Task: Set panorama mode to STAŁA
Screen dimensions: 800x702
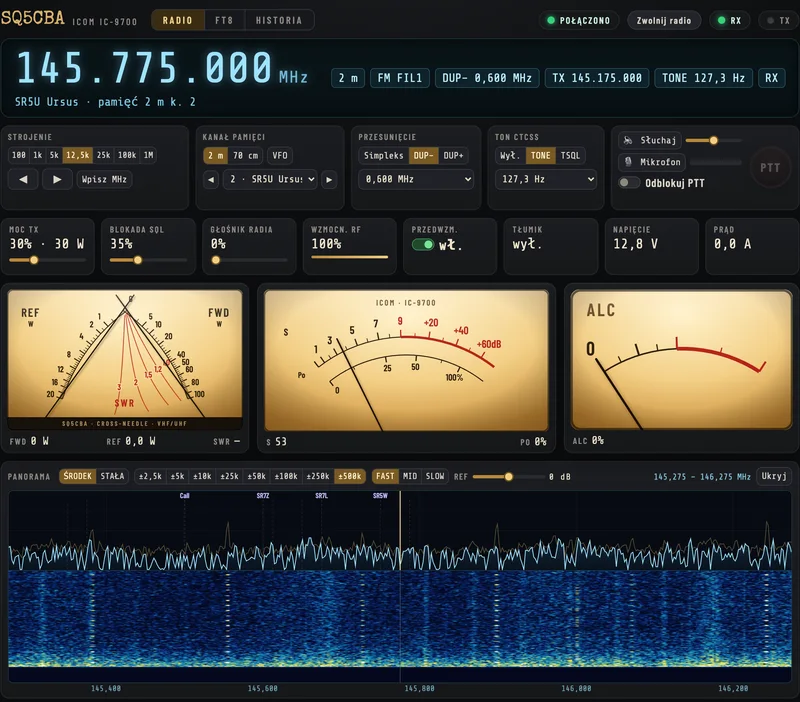Action: 112,476
